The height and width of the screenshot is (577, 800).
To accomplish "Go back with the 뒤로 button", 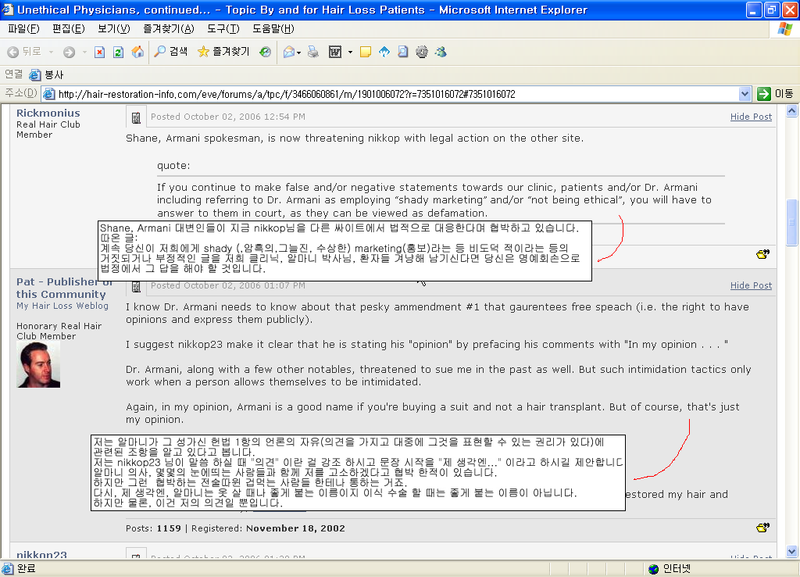I will pyautogui.click(x=24, y=52).
